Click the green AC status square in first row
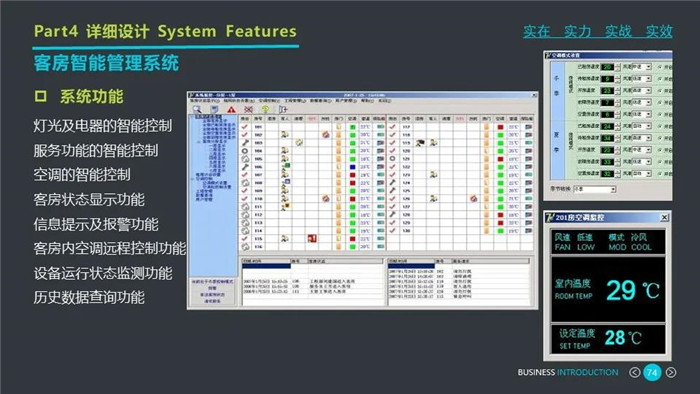The width and height of the screenshot is (700, 394). click(x=353, y=127)
